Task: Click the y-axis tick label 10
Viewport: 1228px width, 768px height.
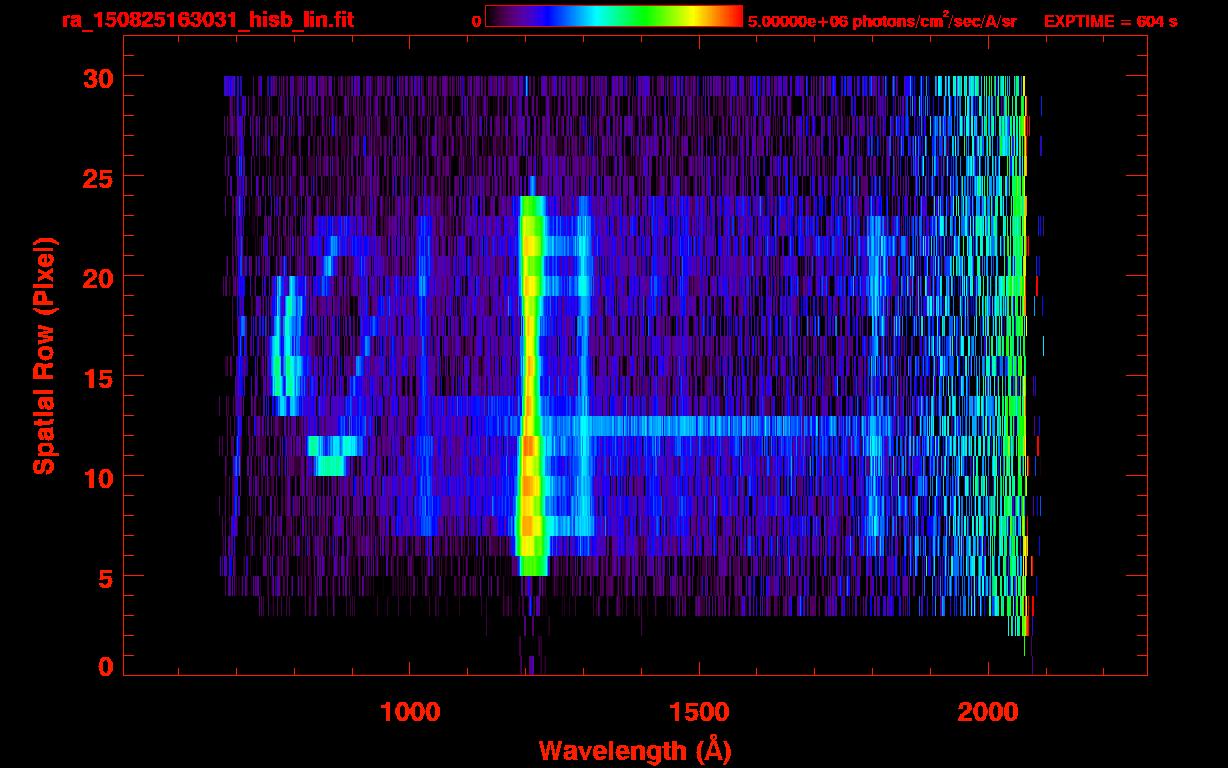Action: [x=97, y=477]
